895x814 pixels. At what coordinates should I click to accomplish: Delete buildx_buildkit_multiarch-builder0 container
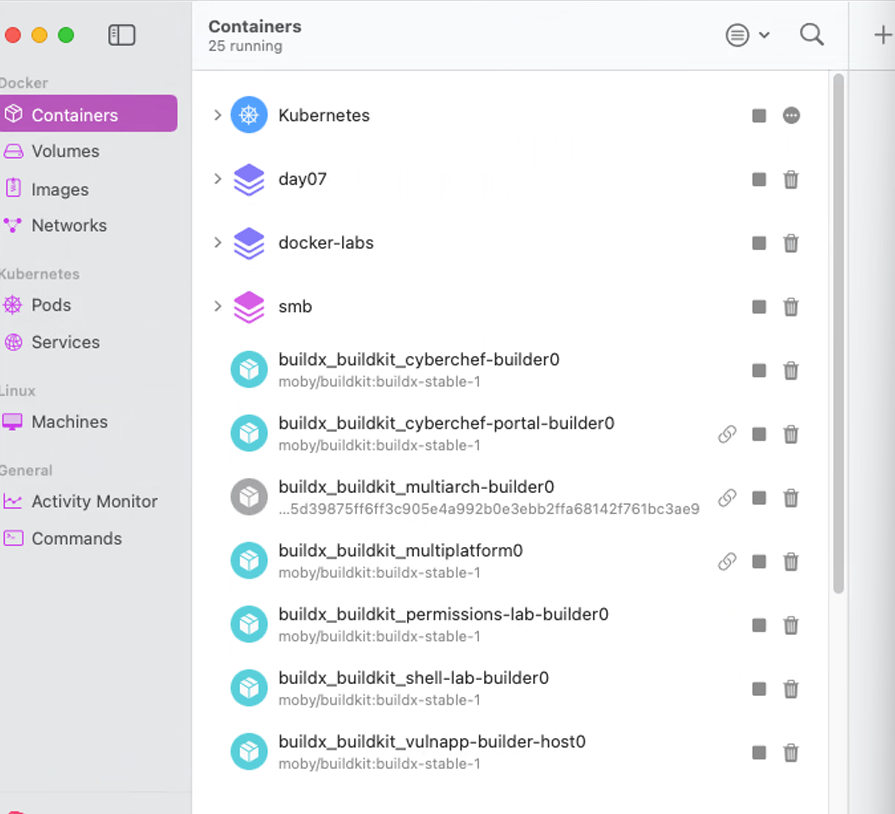791,498
